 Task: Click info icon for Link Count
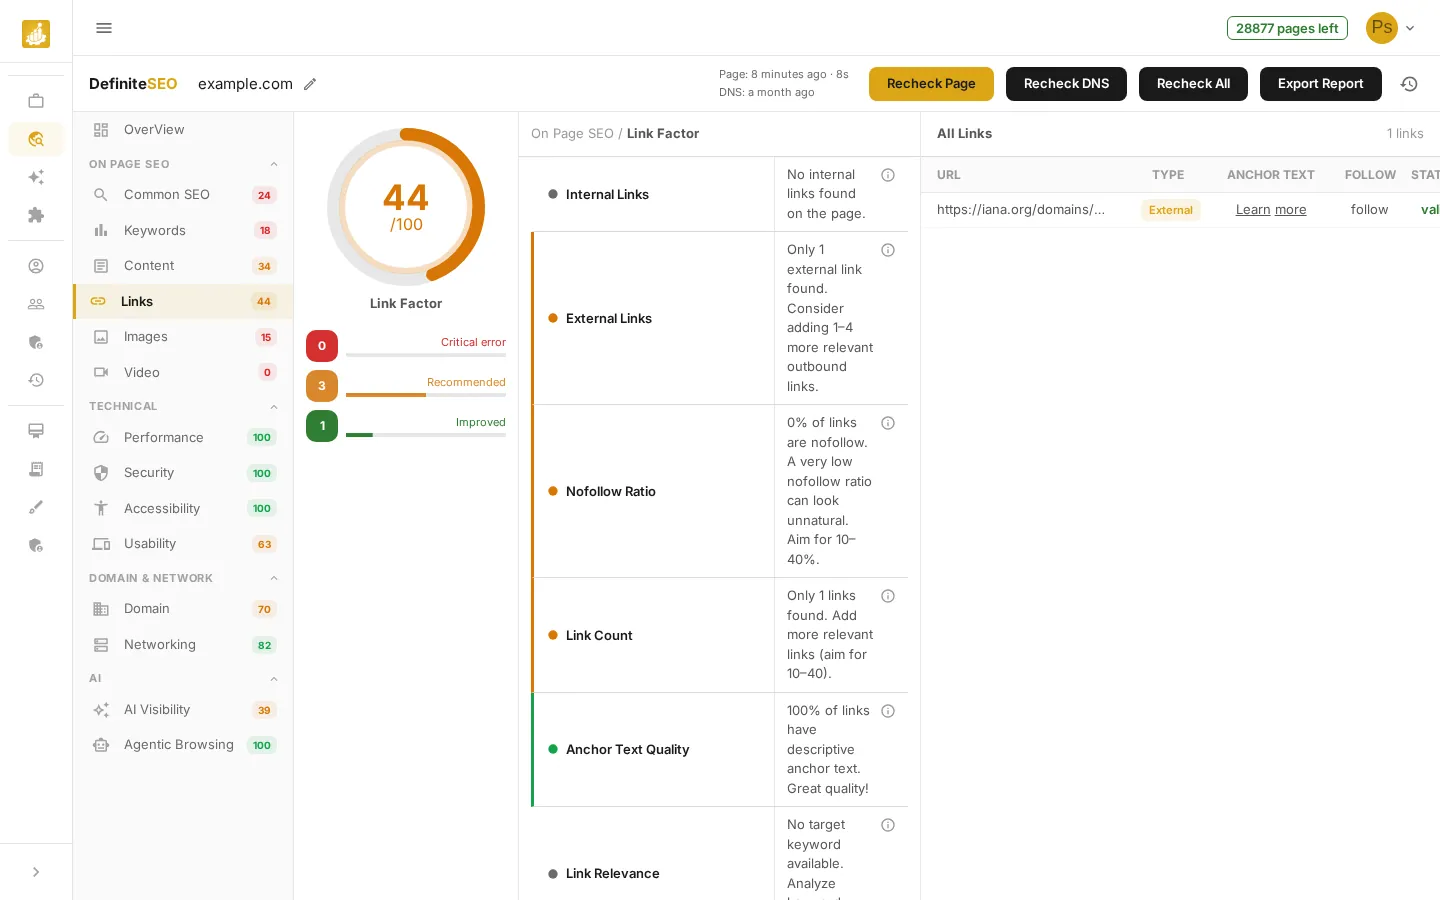click(x=888, y=596)
